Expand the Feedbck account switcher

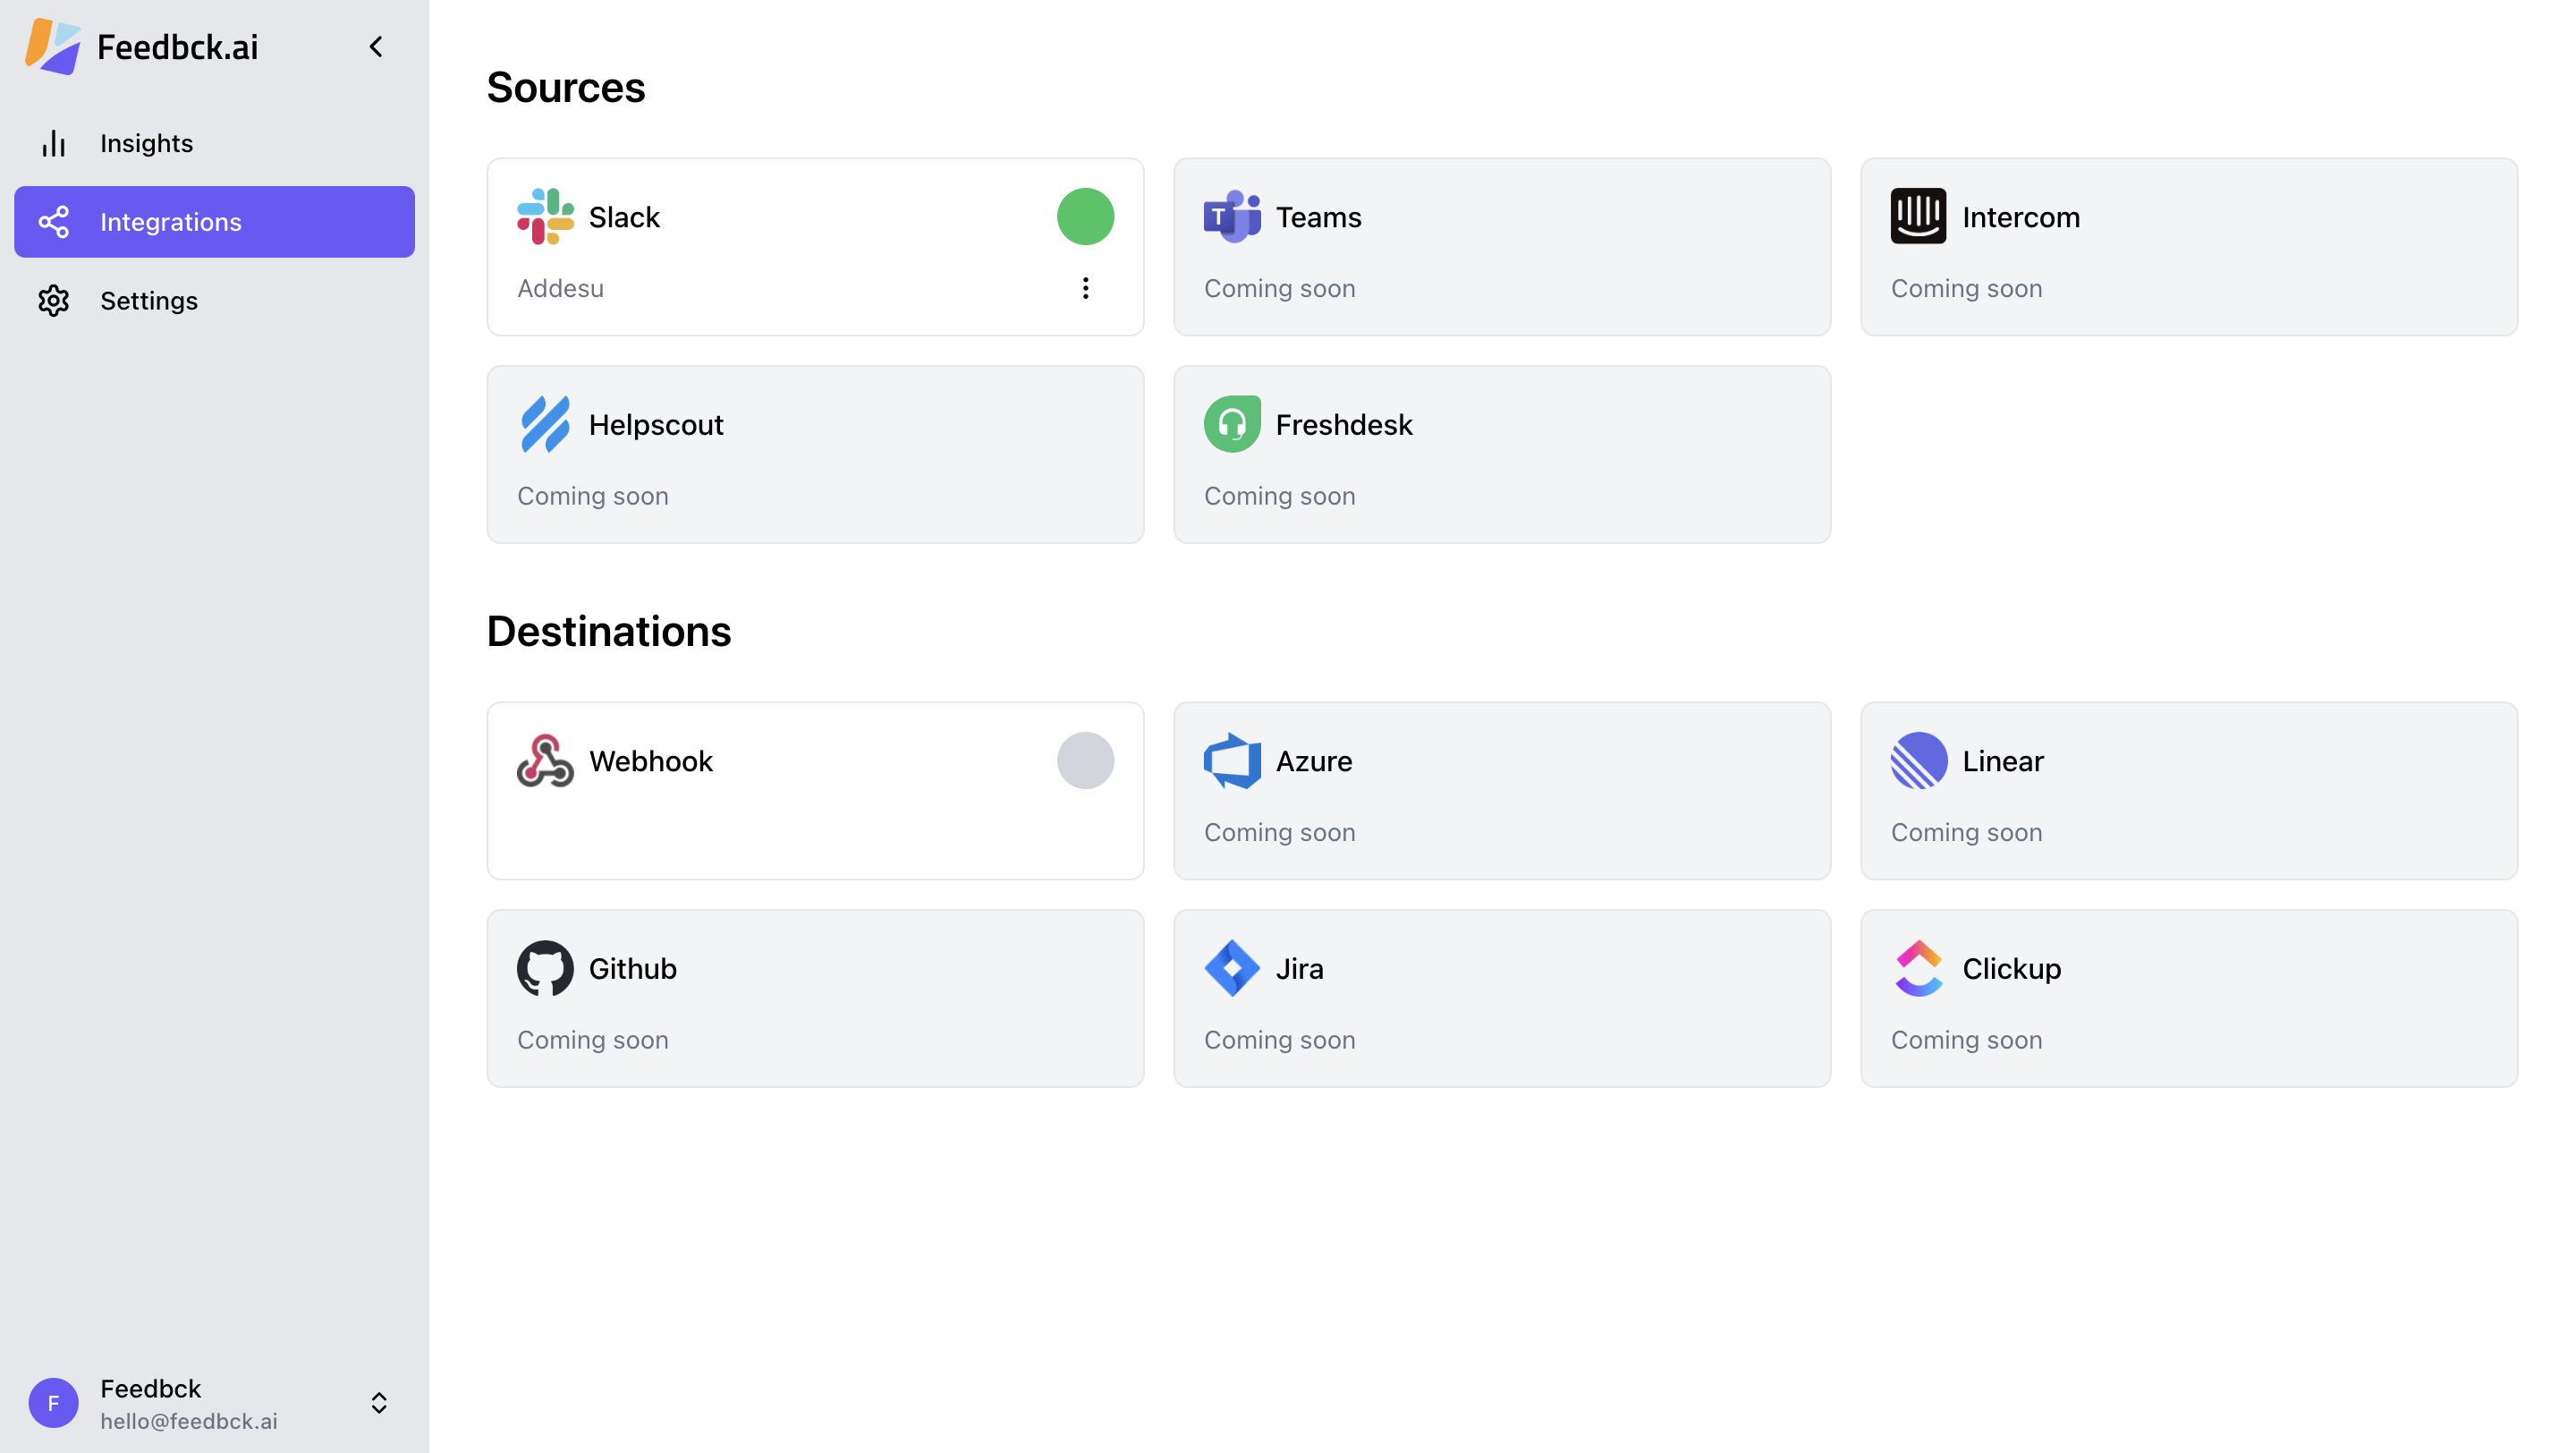tap(379, 1403)
